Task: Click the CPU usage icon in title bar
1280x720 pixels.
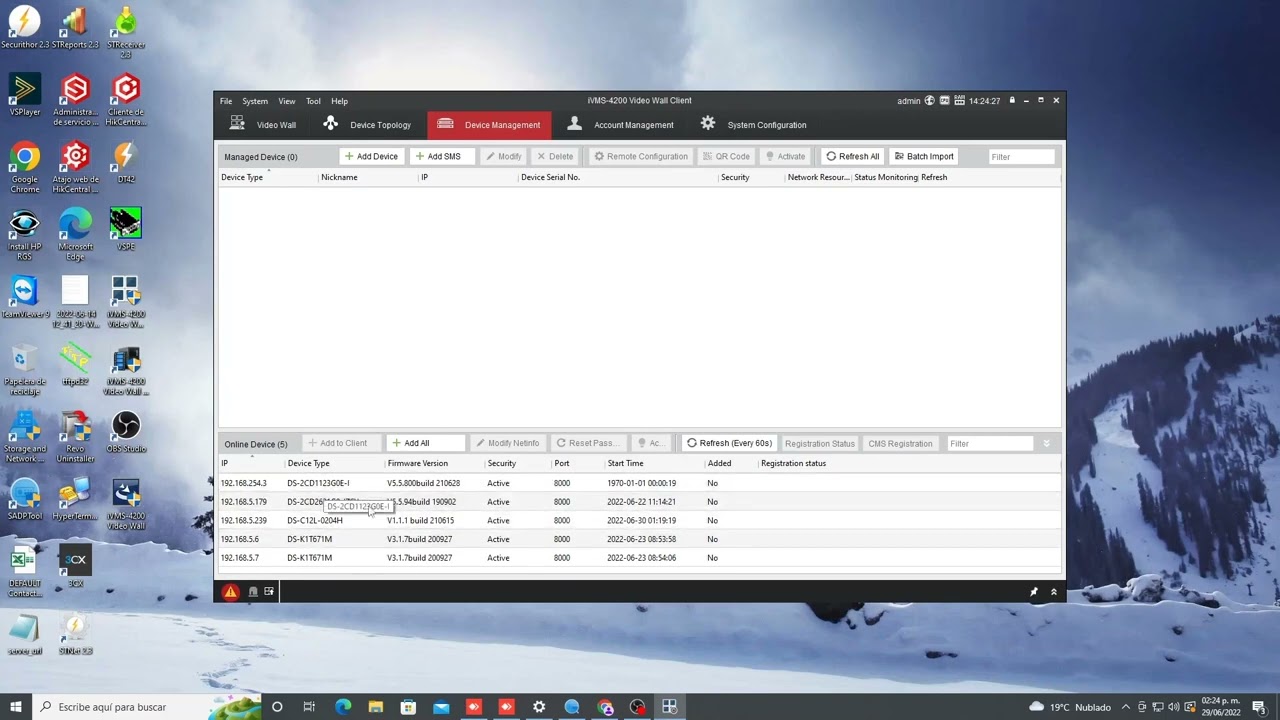Action: click(944, 101)
